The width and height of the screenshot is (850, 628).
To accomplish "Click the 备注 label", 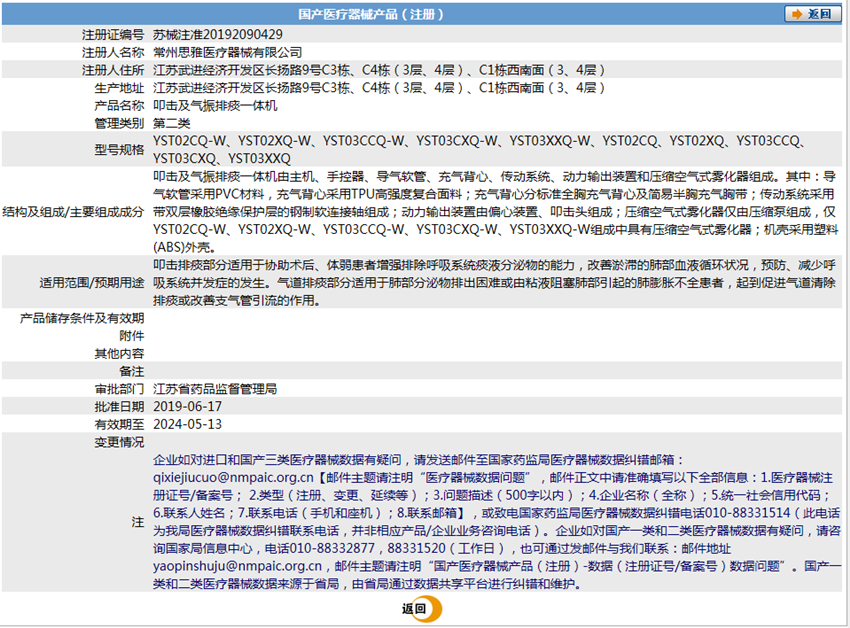I will [x=132, y=371].
